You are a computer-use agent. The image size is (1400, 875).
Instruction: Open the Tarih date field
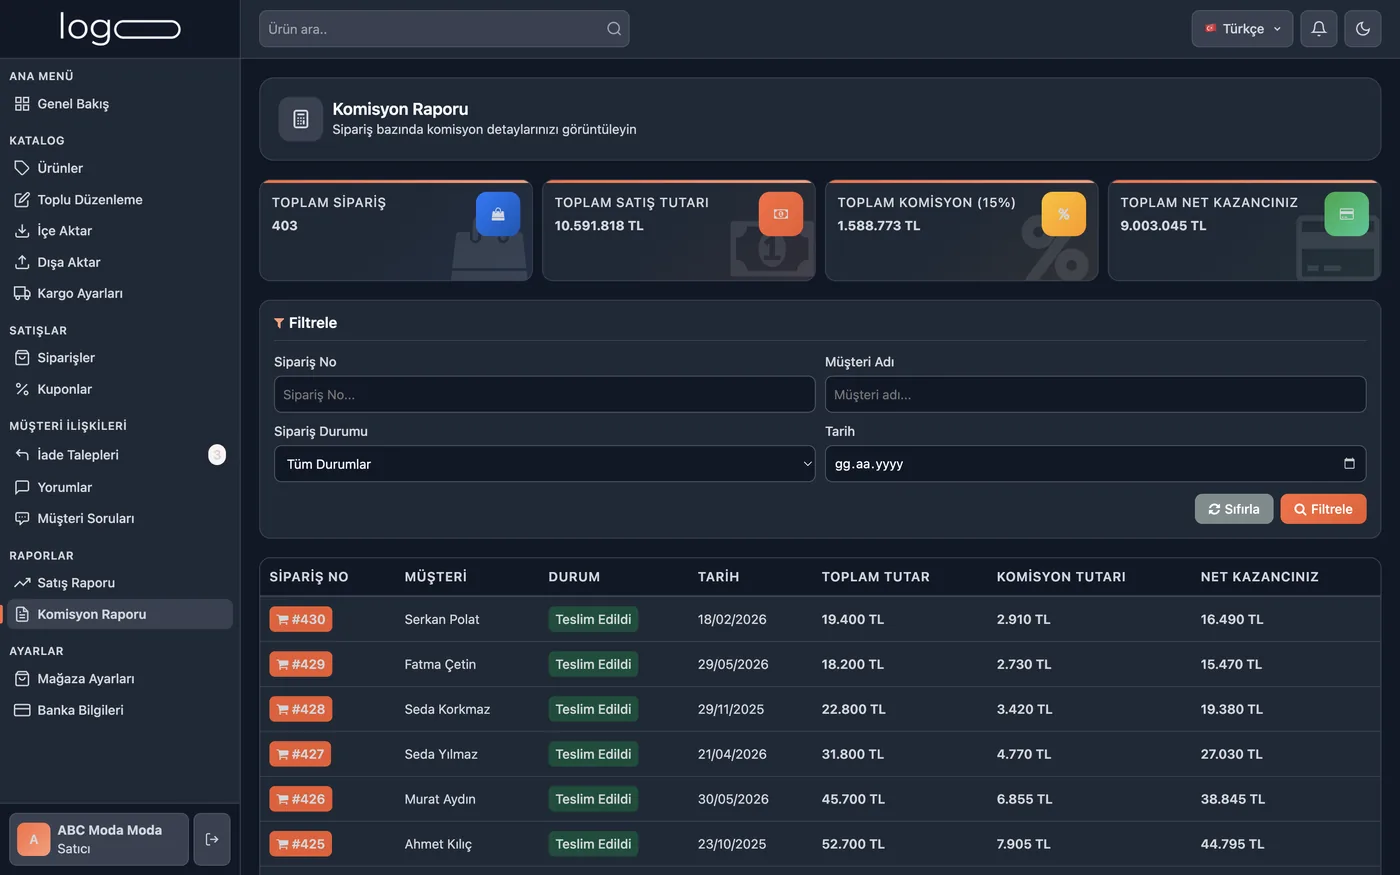(1095, 464)
